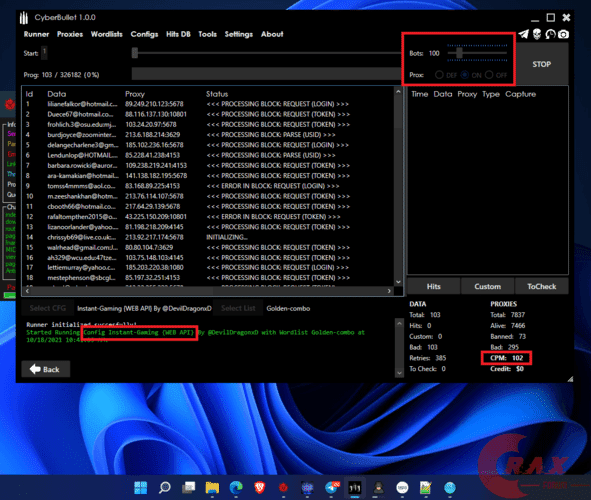Image resolution: width=591 pixels, height=500 pixels.
Task: Open the Hits DB menu
Action: 178,34
